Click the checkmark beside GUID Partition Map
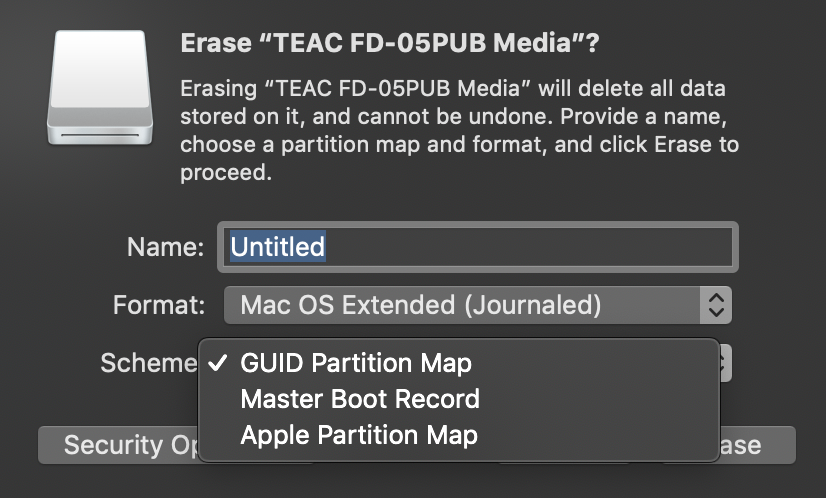Viewport: 826px width, 498px height. click(218, 363)
